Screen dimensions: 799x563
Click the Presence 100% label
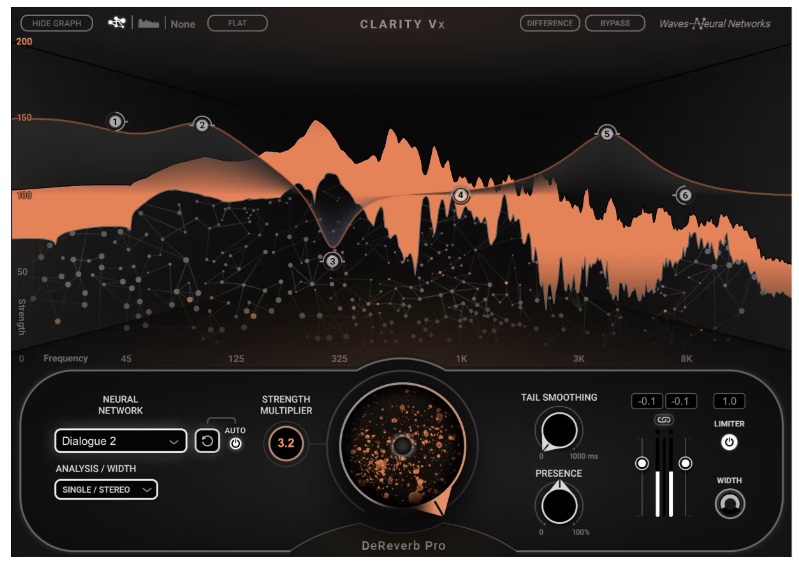coord(581,532)
